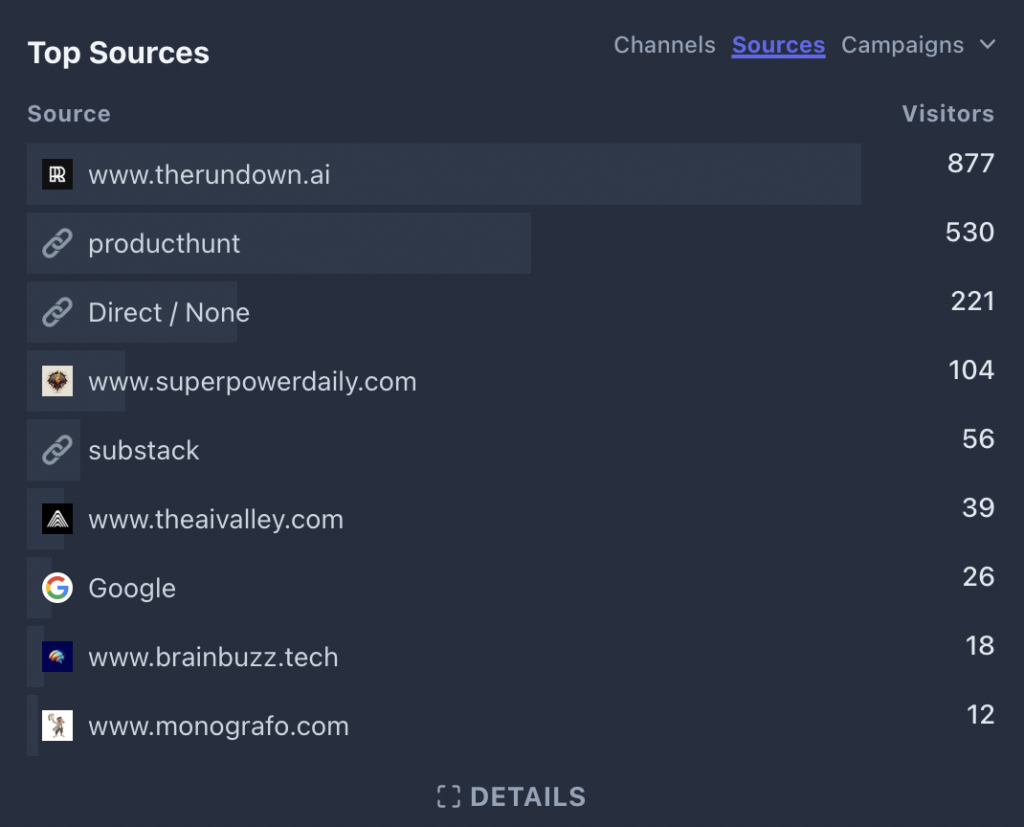Click the monografo.com favicon
Screen dimensions: 1024x827
(57, 726)
